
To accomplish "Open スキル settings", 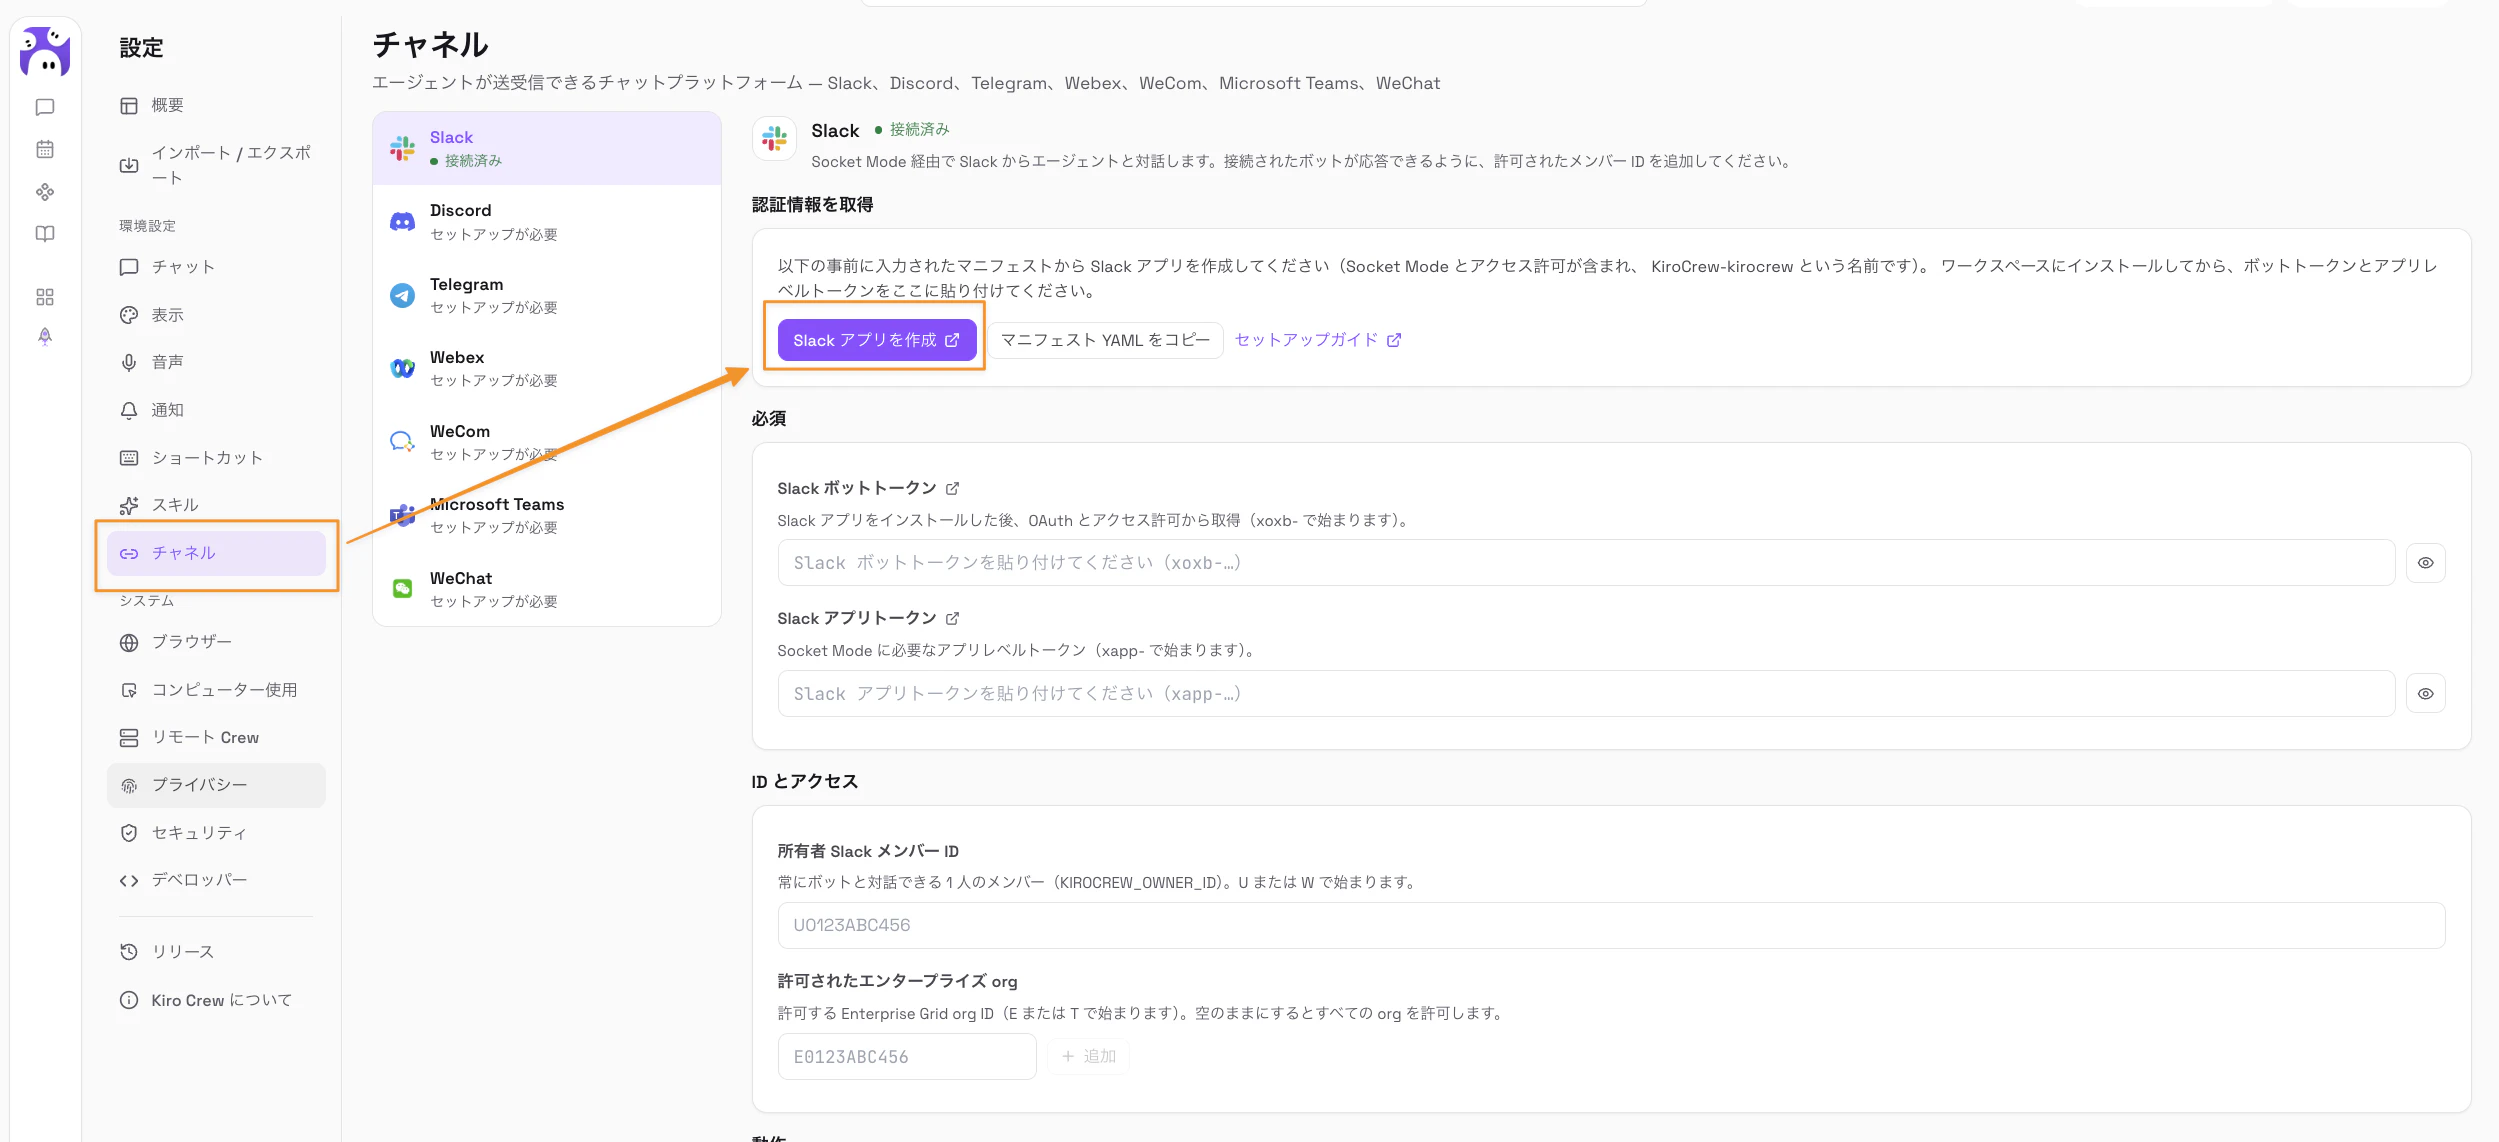I will coord(216,505).
